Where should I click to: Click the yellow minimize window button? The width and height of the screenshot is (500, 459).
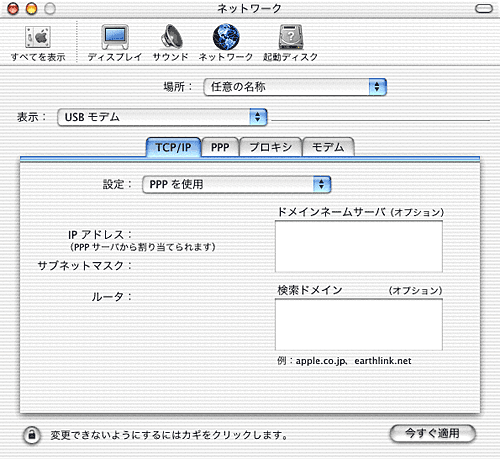click(32, 9)
